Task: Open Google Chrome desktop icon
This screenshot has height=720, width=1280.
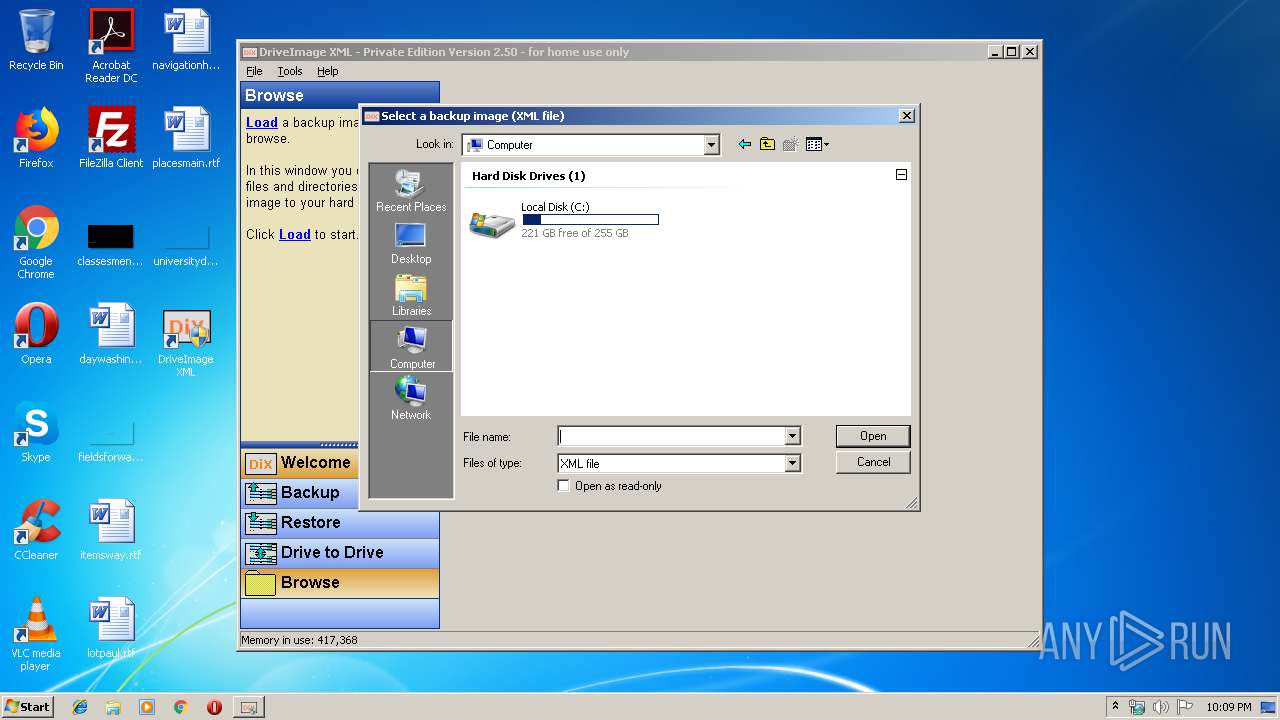Action: (x=36, y=242)
